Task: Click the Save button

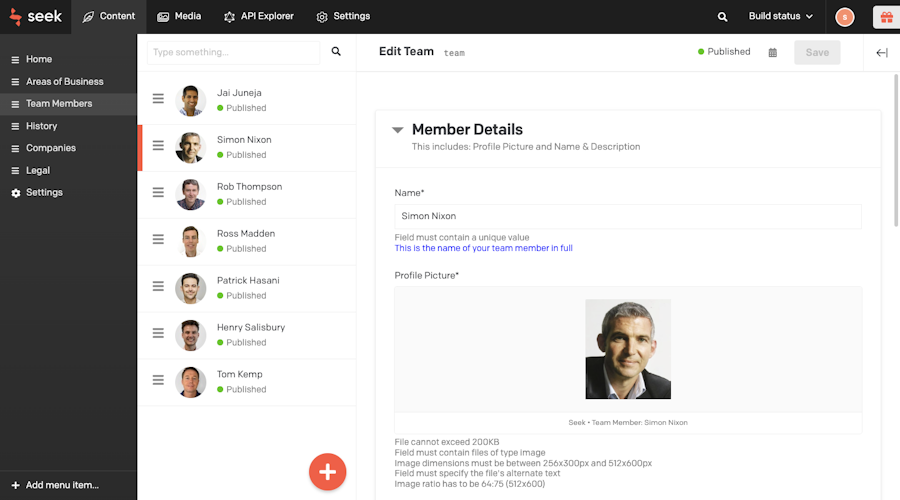Action: point(817,52)
